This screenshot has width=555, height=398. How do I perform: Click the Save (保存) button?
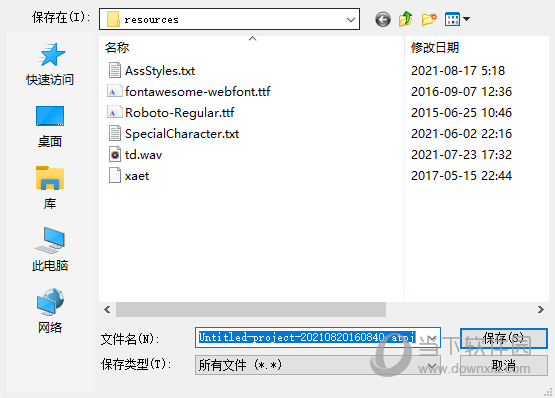point(504,338)
